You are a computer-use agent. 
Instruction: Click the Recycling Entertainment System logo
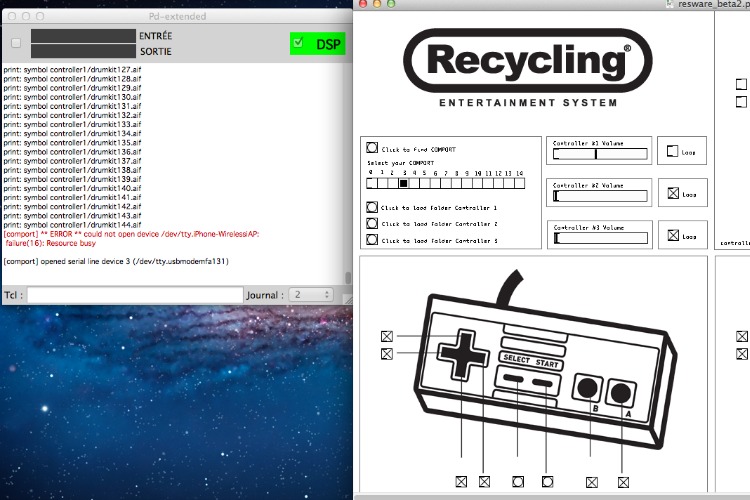[x=528, y=67]
